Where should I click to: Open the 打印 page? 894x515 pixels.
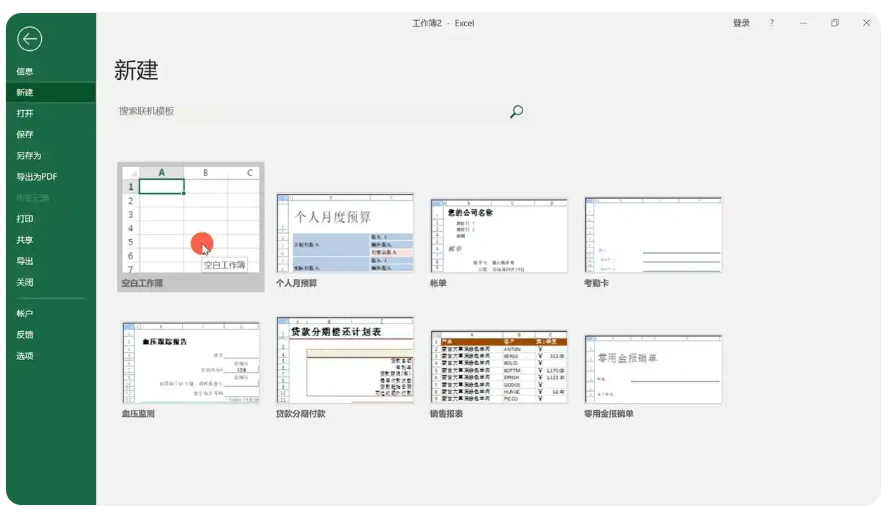[25, 219]
